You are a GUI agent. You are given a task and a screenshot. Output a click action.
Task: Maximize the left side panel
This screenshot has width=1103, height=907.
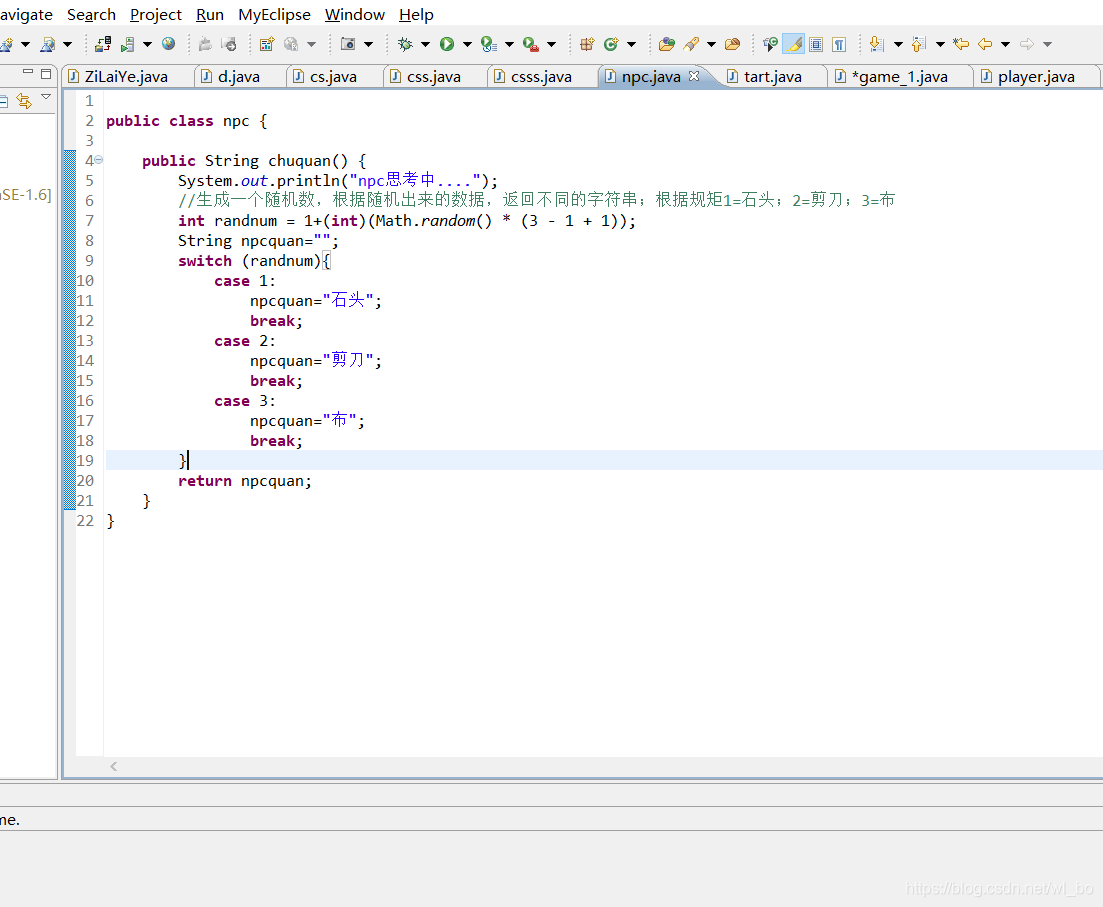click(x=46, y=73)
